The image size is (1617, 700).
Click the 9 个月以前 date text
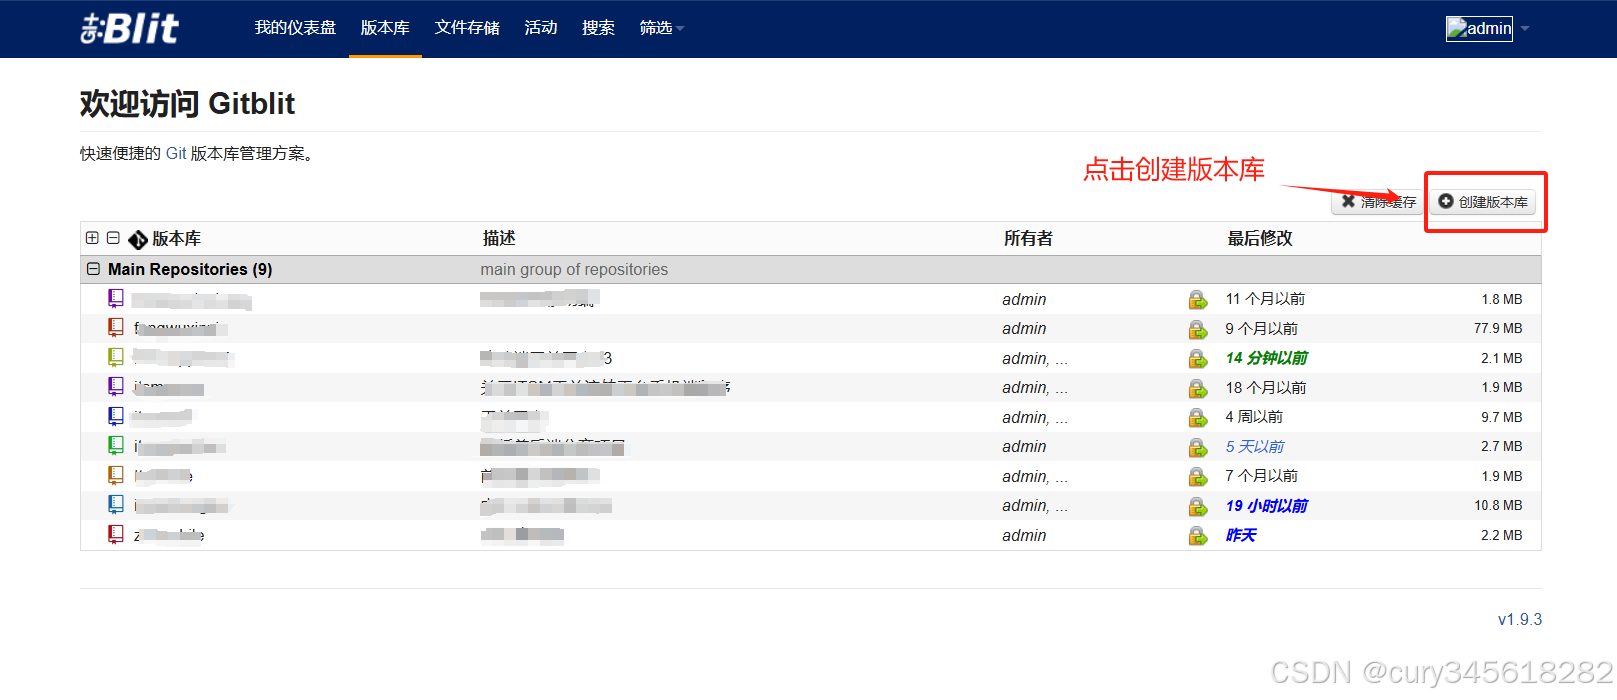[x=1262, y=329]
